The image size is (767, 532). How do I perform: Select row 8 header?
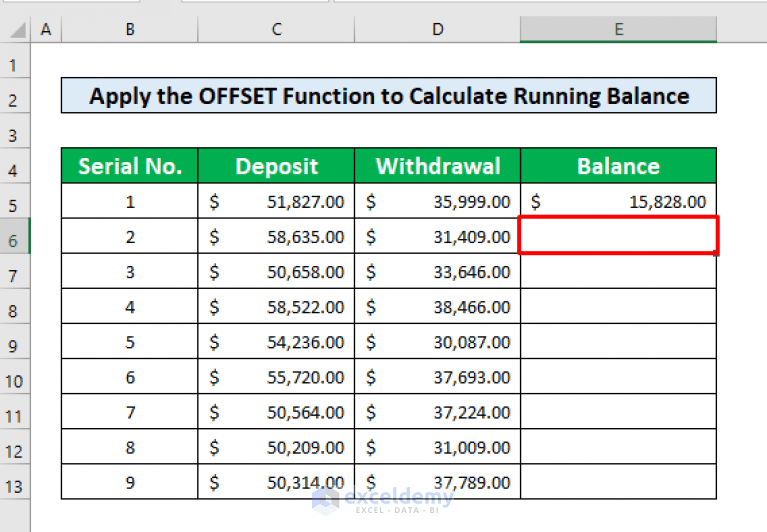15,307
